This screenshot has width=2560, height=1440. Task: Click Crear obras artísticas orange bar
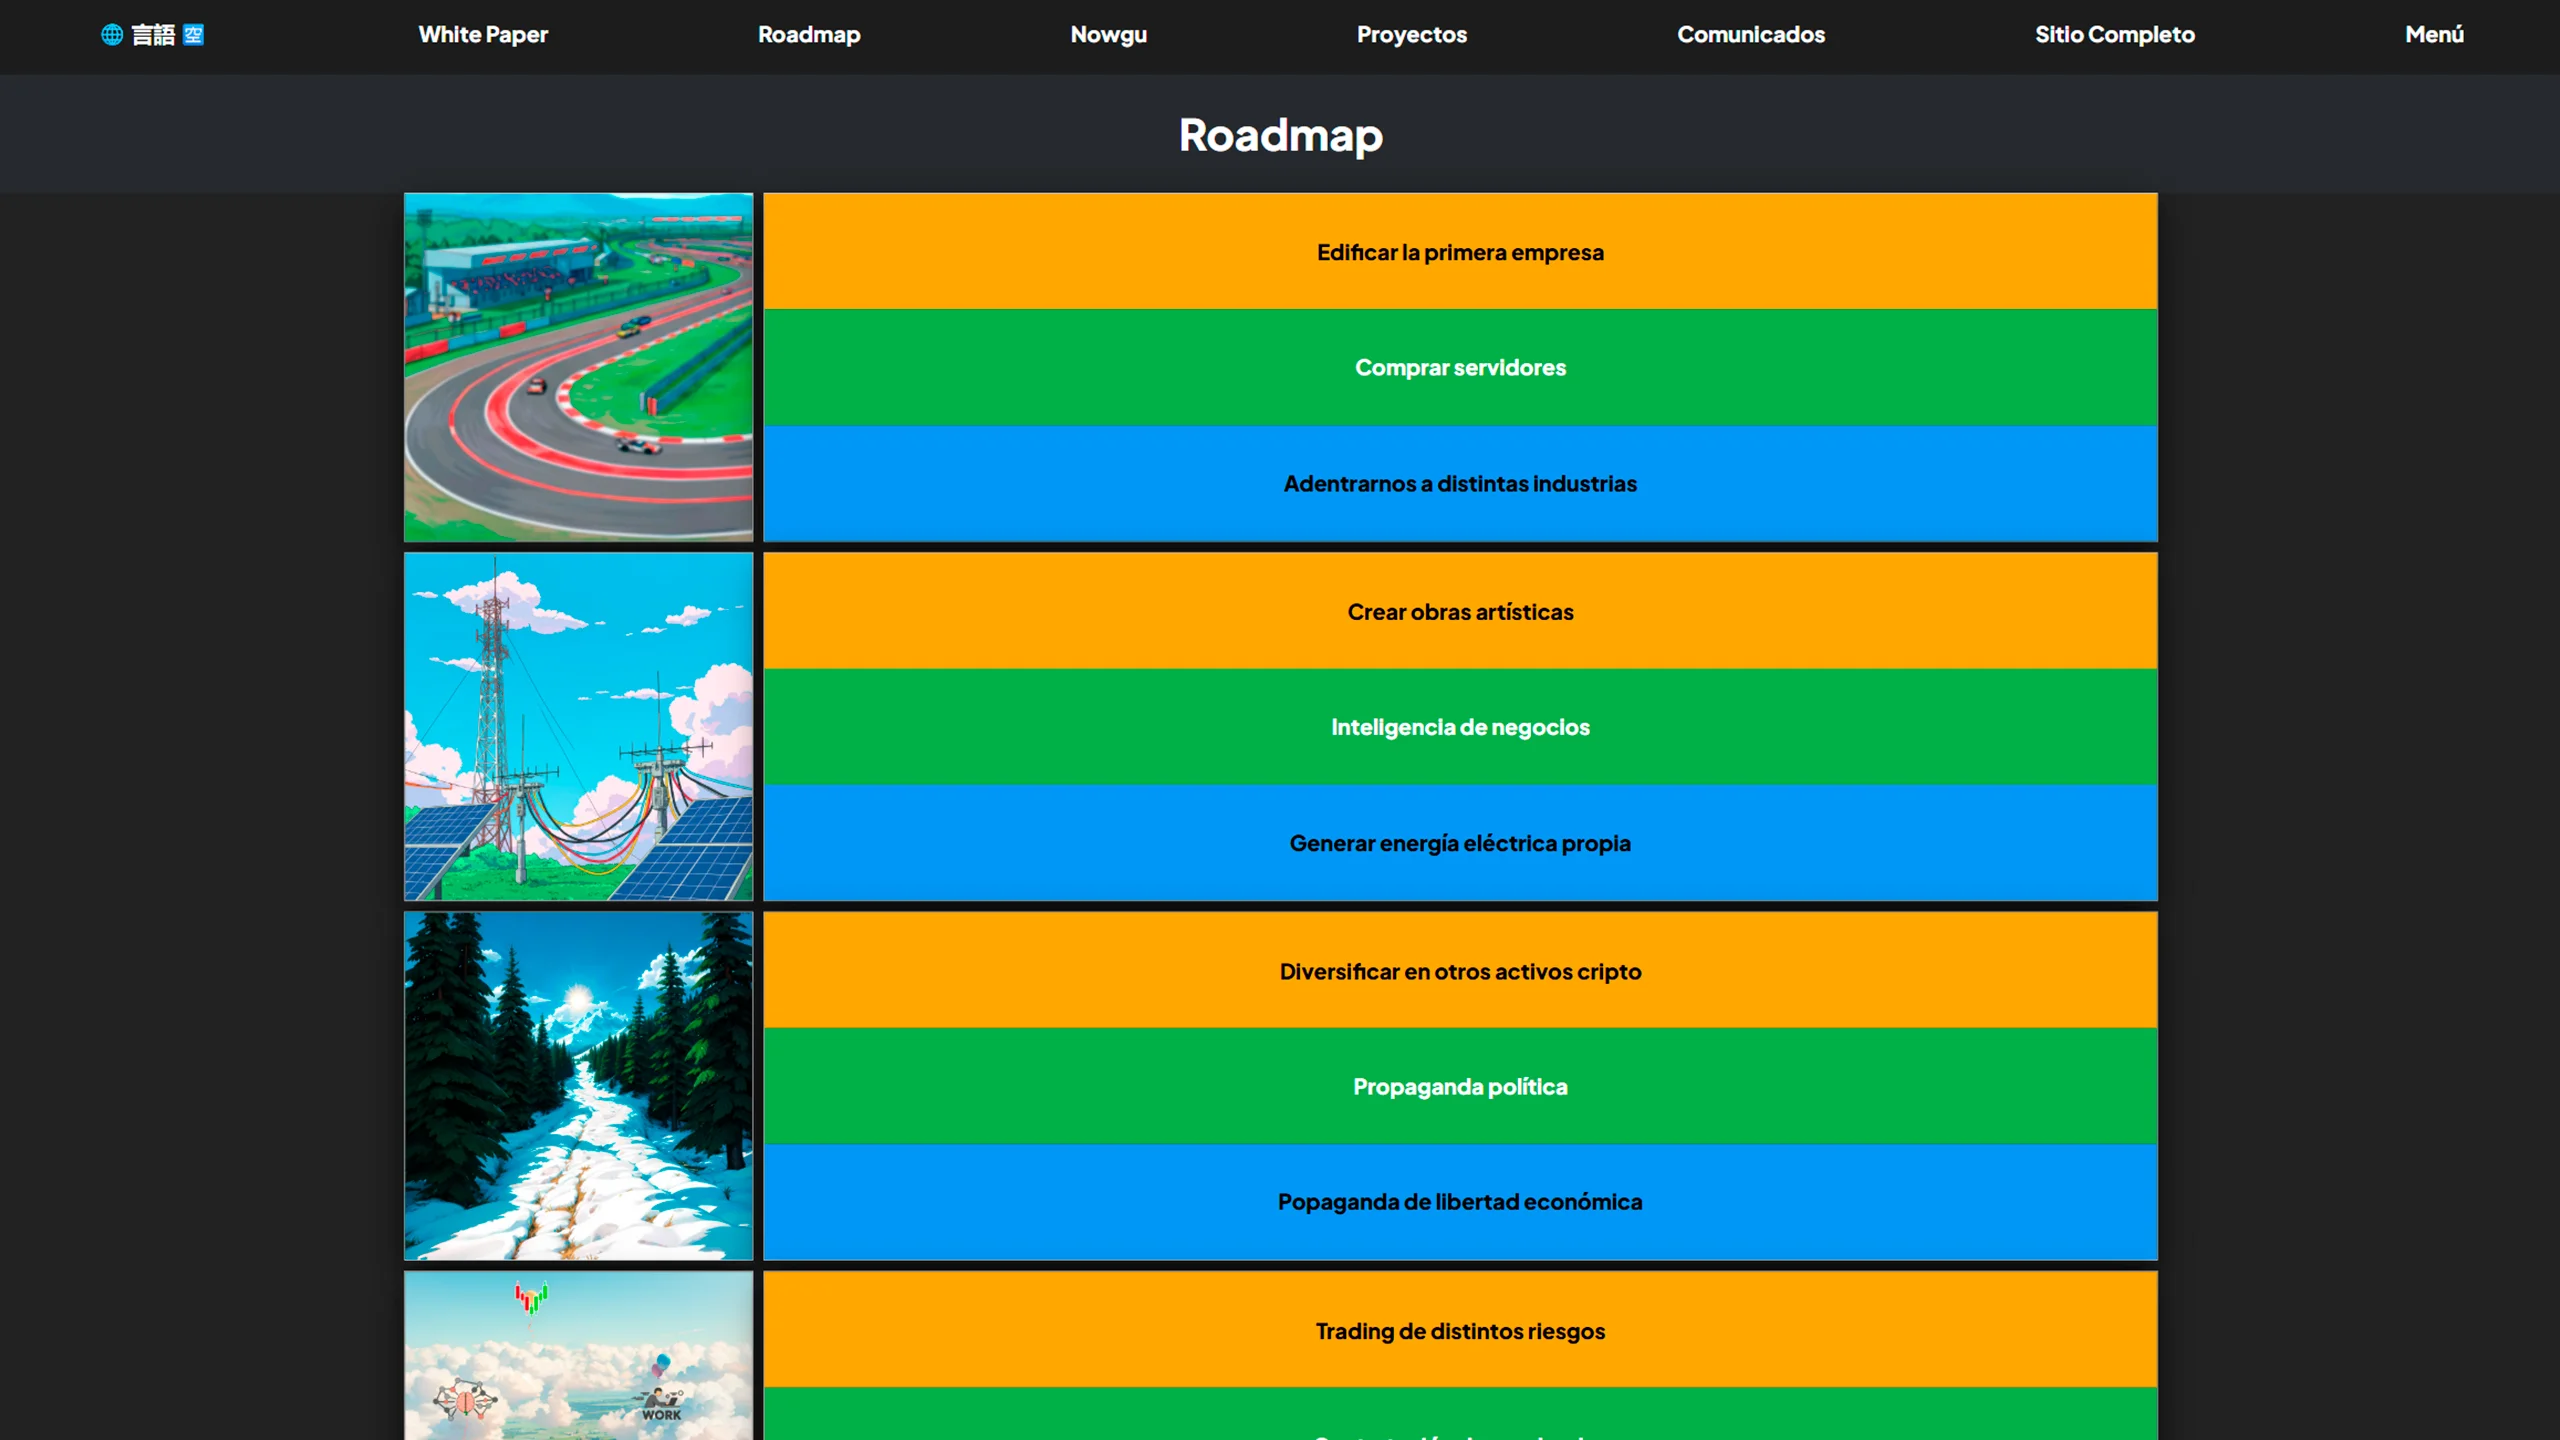[x=1460, y=612]
